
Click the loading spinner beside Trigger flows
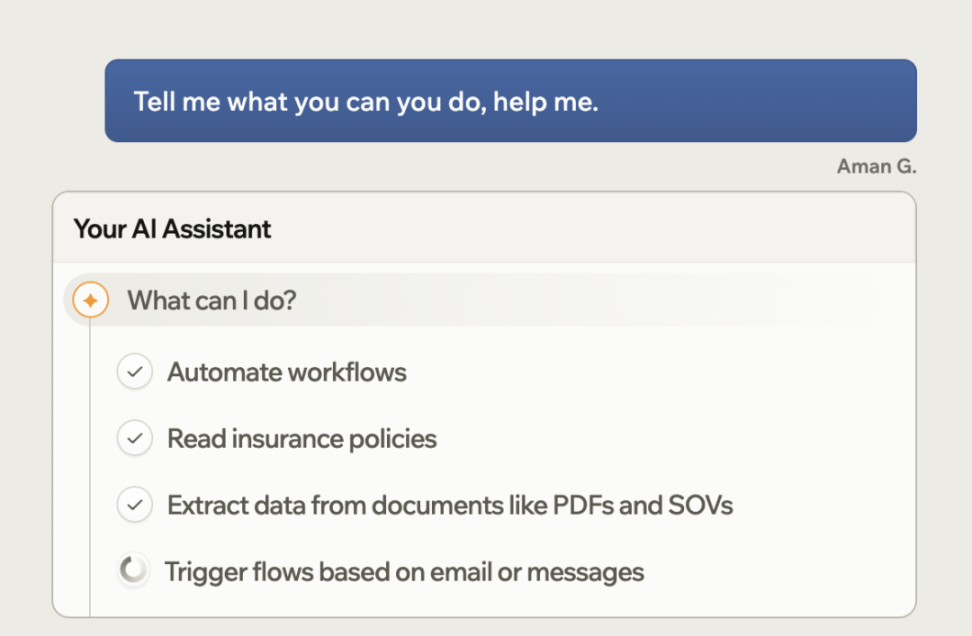133,570
